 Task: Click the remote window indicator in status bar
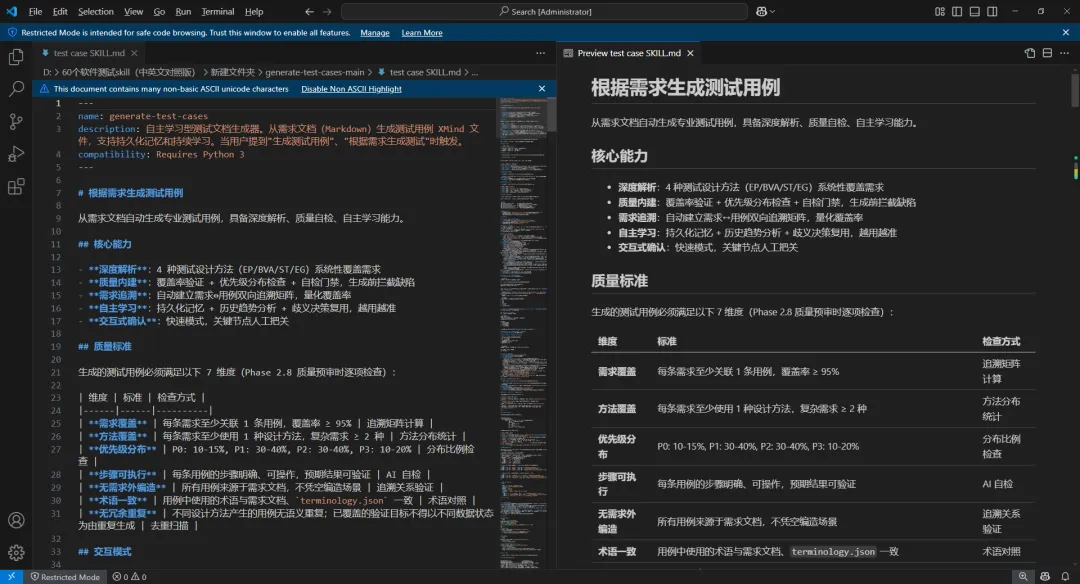pyautogui.click(x=11, y=576)
